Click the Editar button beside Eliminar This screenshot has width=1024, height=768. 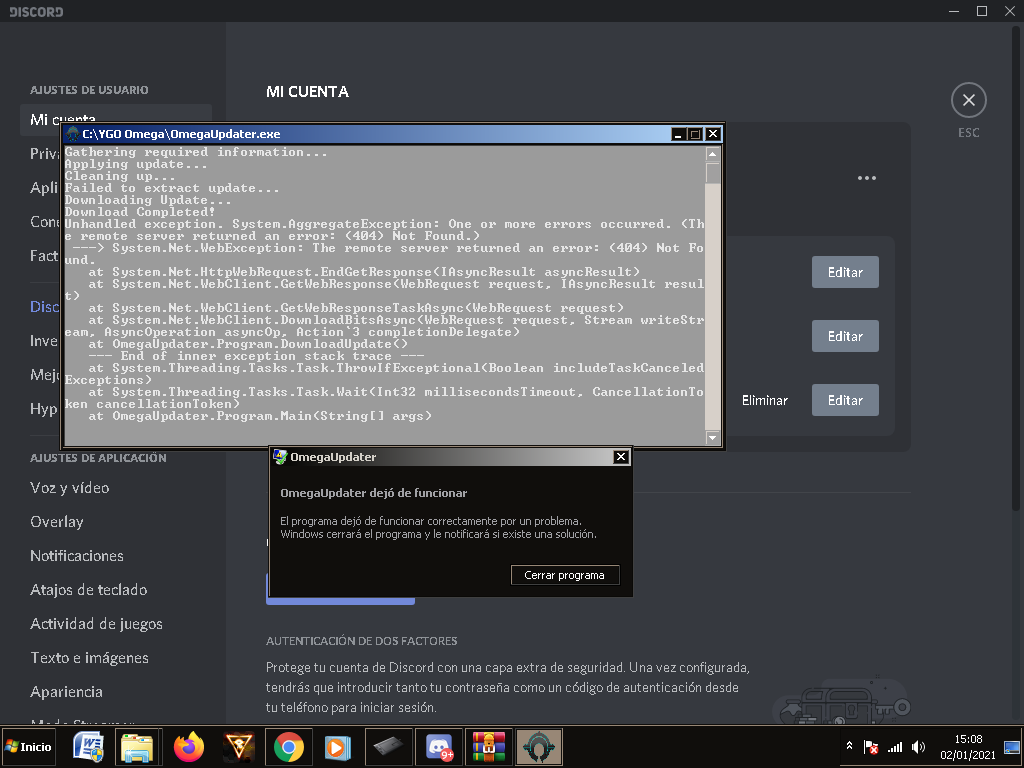pos(845,400)
